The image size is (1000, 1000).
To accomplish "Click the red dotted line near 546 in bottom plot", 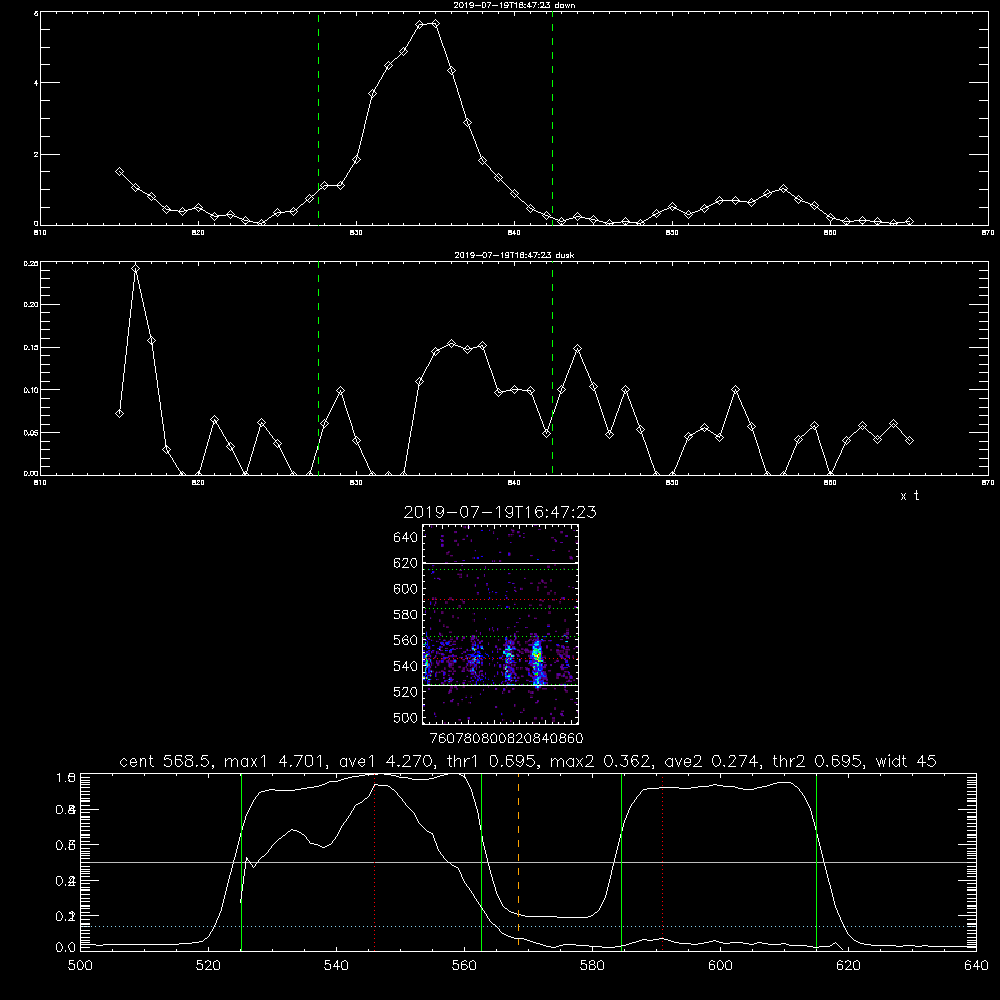I will [x=374, y=861].
